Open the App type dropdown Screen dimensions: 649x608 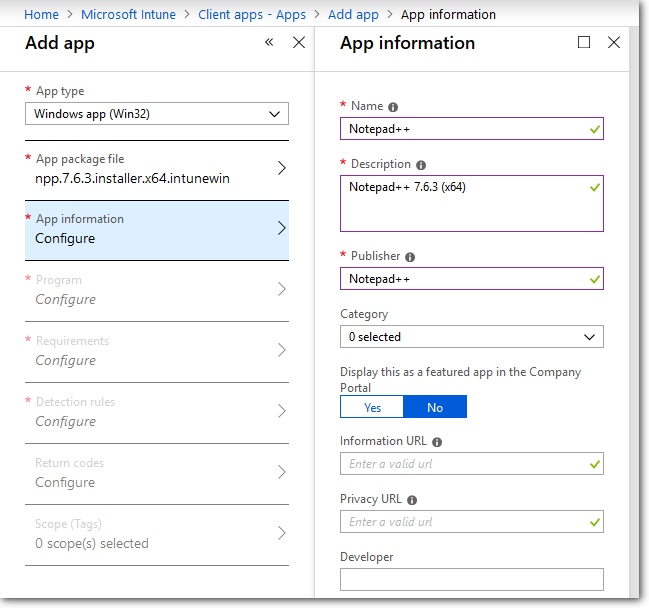(x=157, y=114)
